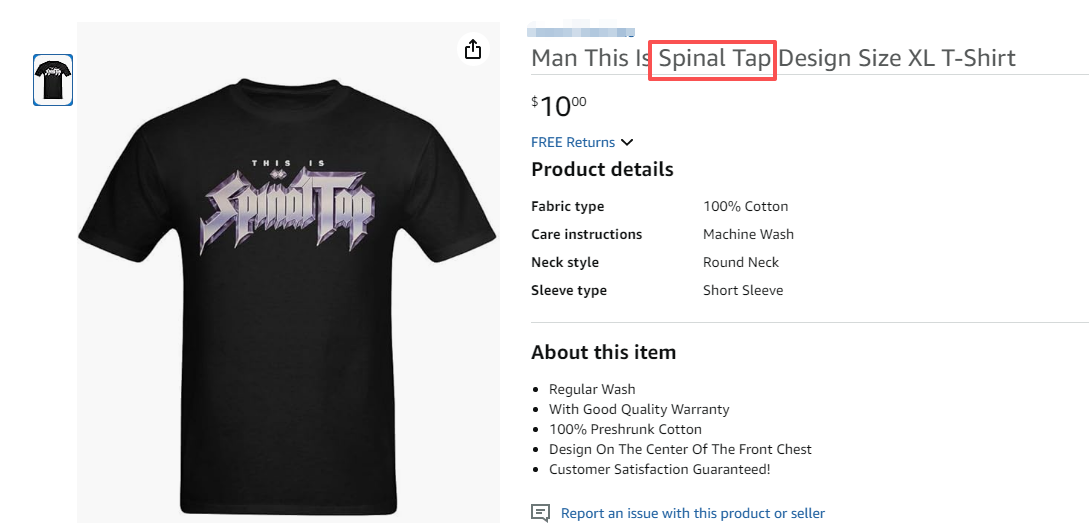The height and width of the screenshot is (523, 1089).
Task: Select the black t-shirt thumbnail
Action: [53, 80]
